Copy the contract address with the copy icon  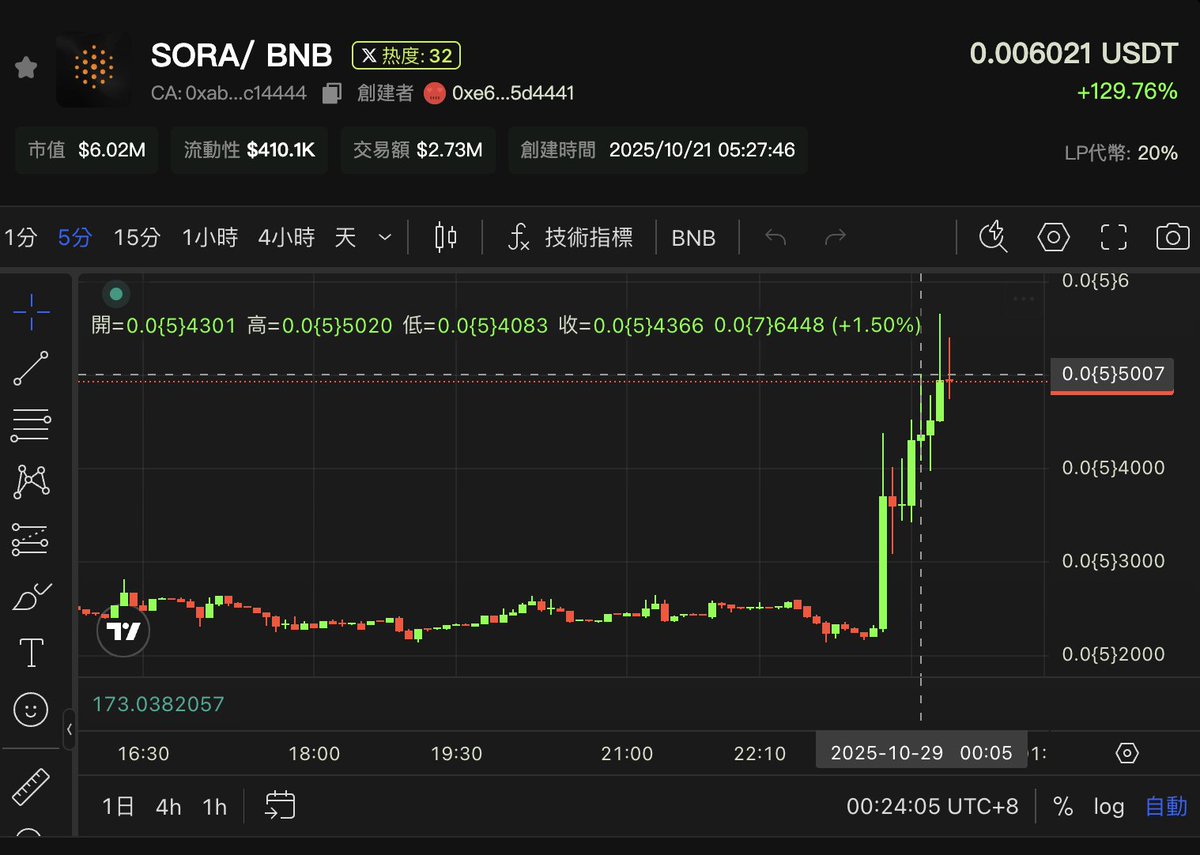(x=331, y=94)
